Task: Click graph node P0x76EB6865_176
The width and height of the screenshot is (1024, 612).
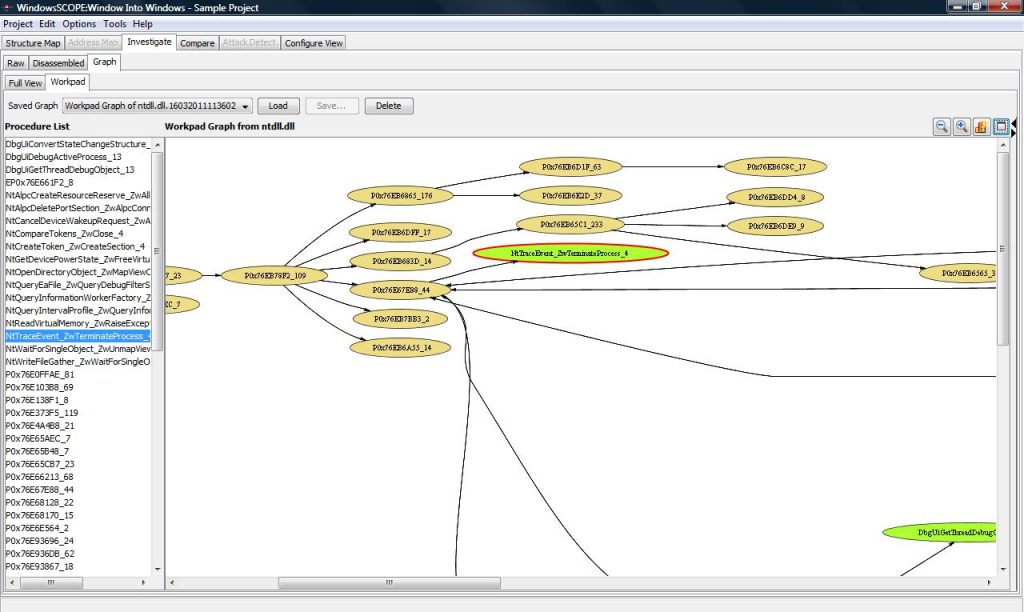Action: [400, 195]
